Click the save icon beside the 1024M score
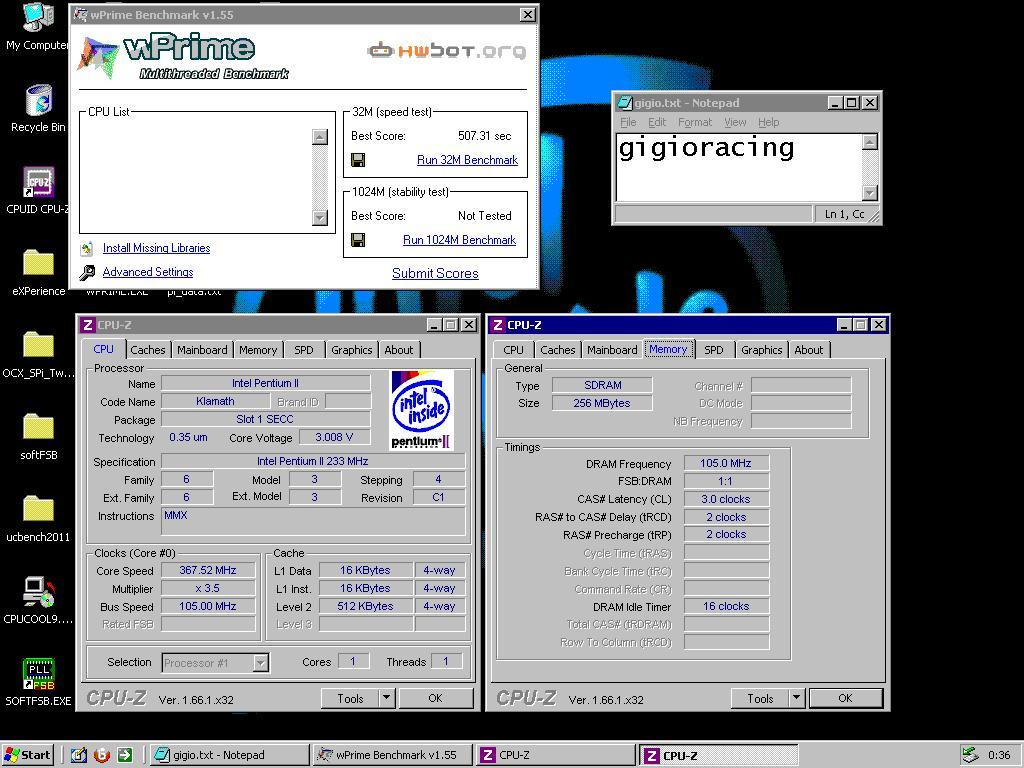This screenshot has height=768, width=1024. [358, 240]
